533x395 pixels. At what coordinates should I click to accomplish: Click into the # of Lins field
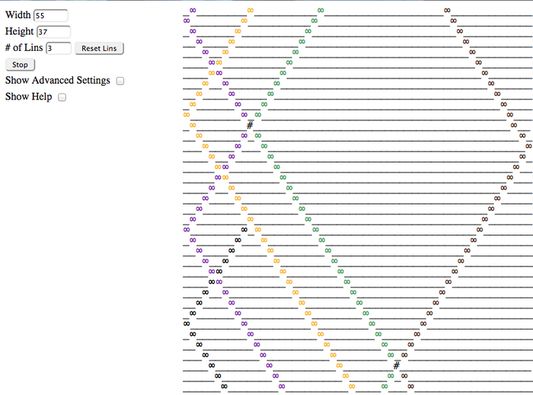click(x=58, y=48)
